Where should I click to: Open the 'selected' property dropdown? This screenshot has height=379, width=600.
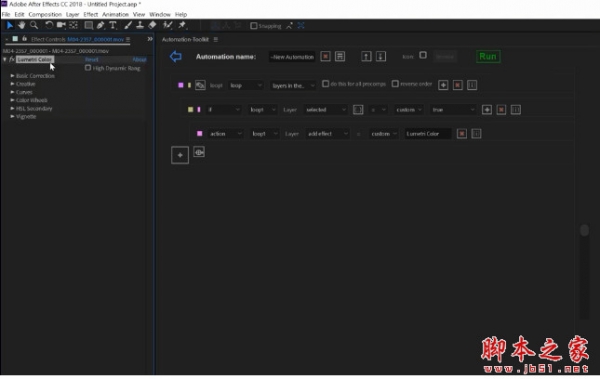[326, 110]
